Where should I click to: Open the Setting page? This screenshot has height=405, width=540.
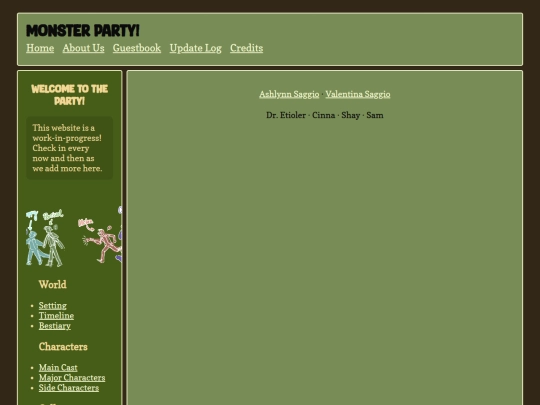53,305
